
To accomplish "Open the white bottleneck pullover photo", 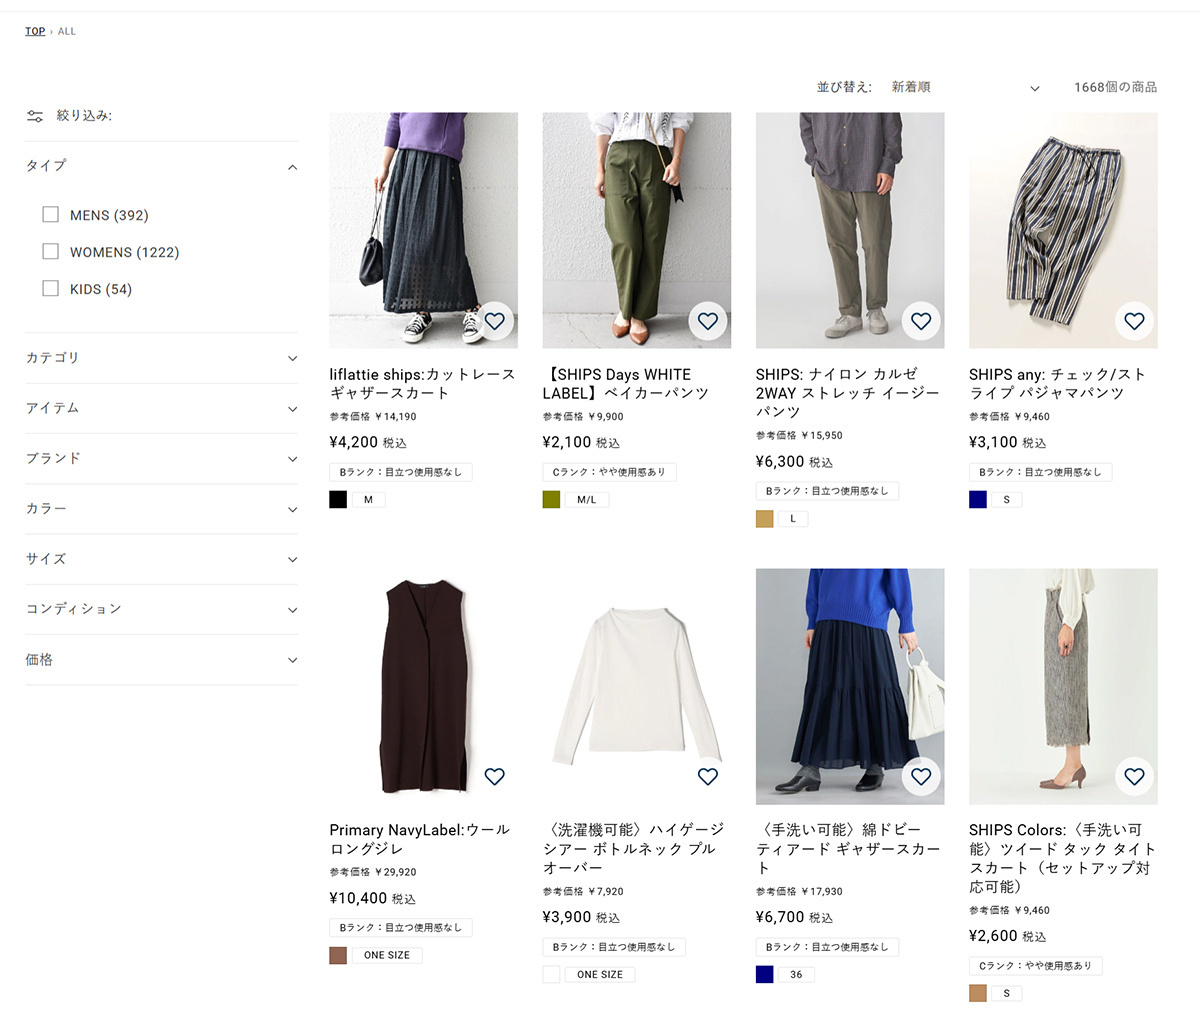I will (x=636, y=686).
